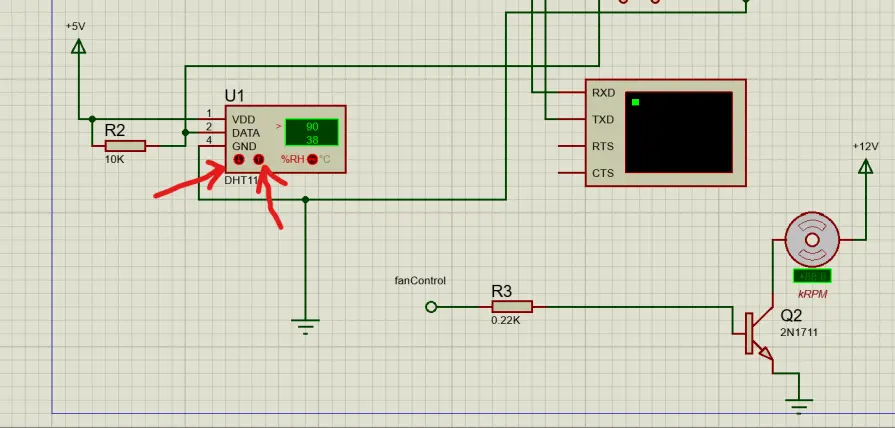Click the DHT11 decrease (down arrow) button
This screenshot has height=428, width=895.
click(239, 159)
